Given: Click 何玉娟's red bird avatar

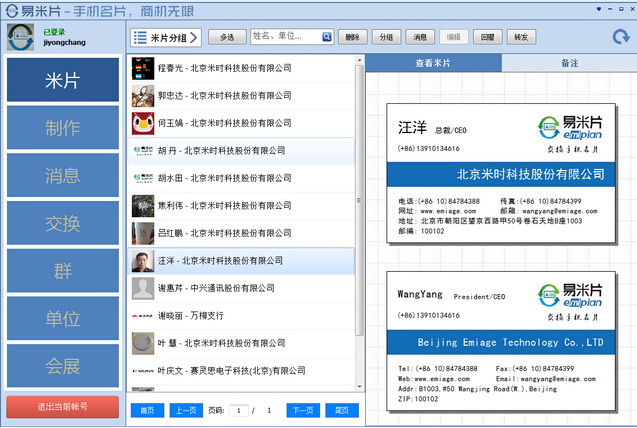Looking at the screenshot, I should pos(143,123).
